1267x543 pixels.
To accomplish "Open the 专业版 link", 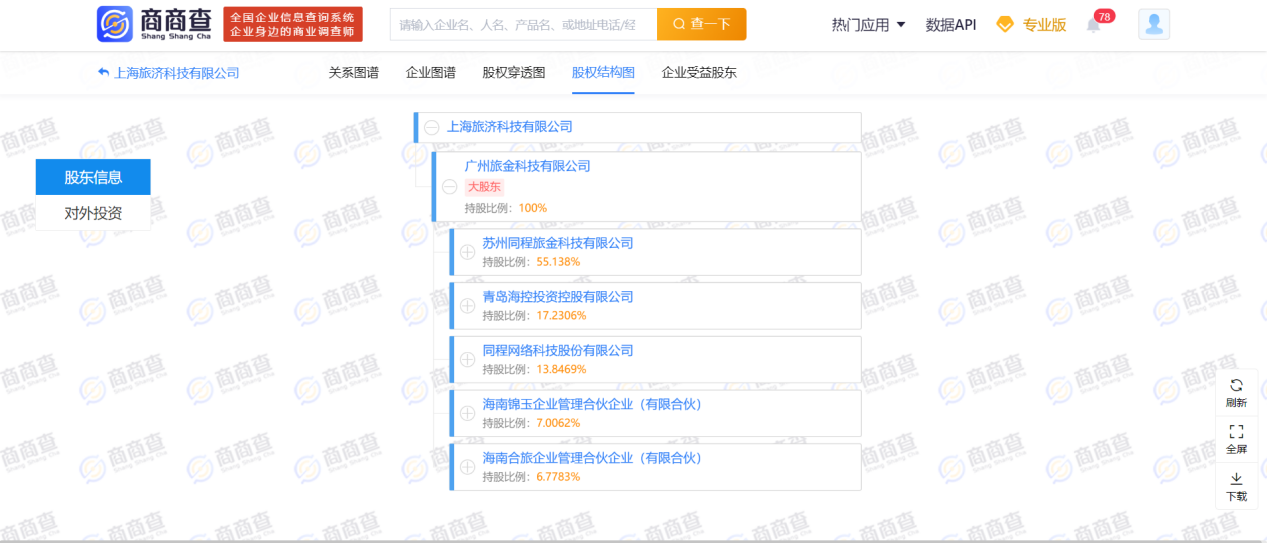I will tap(1044, 25).
